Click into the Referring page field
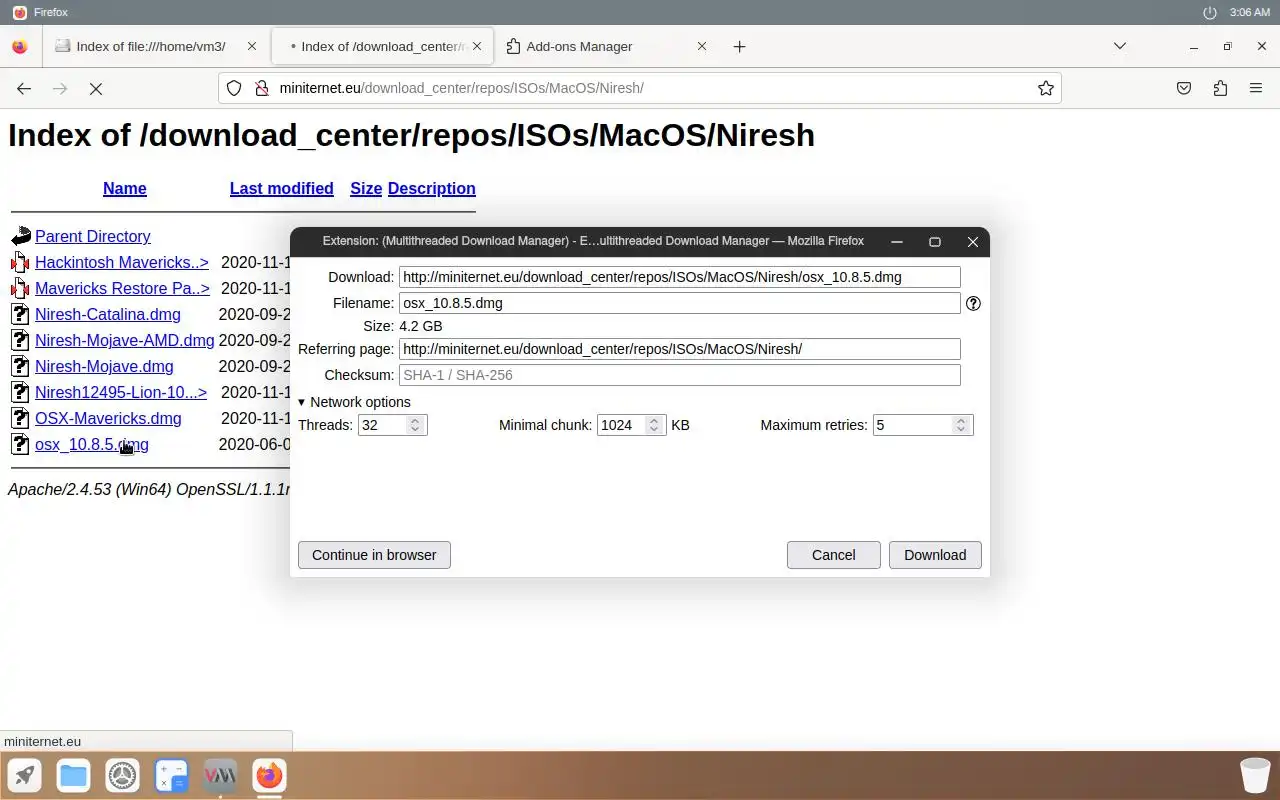The width and height of the screenshot is (1280, 800). coord(680,349)
